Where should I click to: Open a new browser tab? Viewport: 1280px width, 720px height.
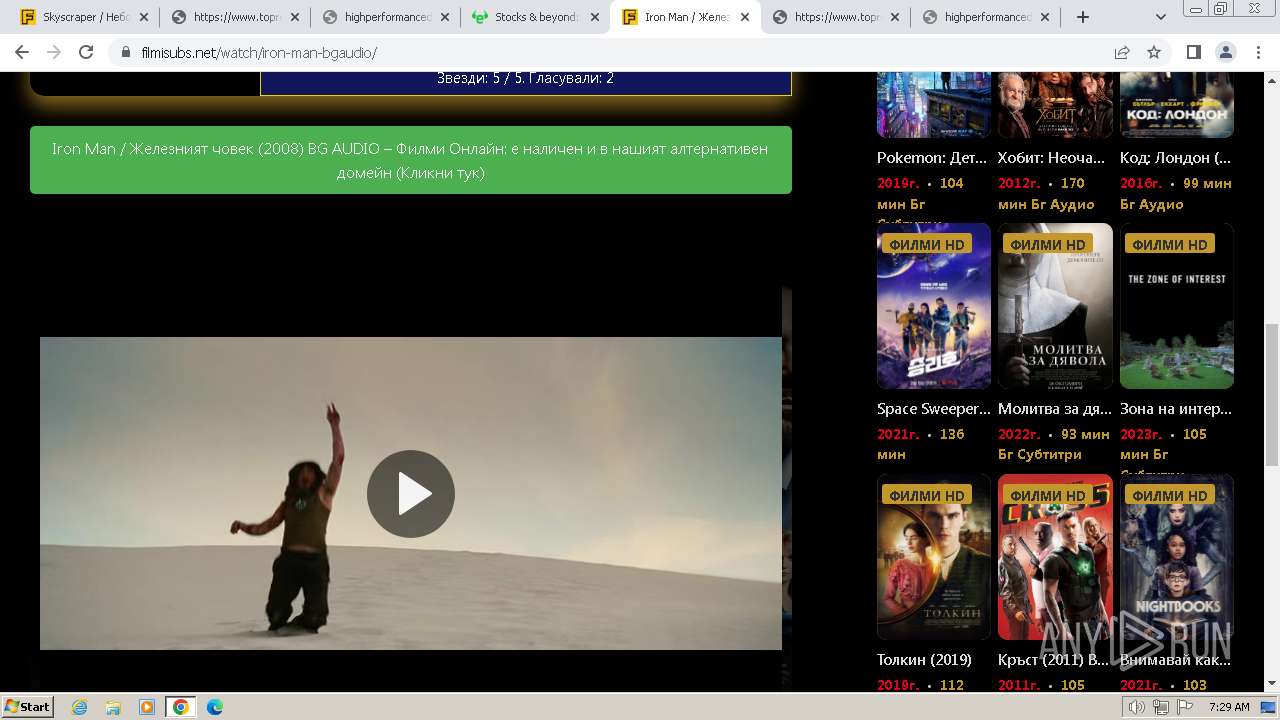point(1083,17)
